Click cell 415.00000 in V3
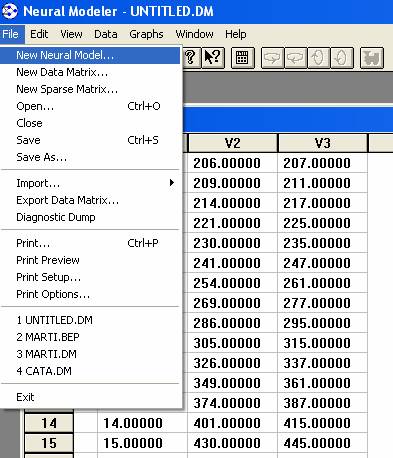 [x=322, y=423]
